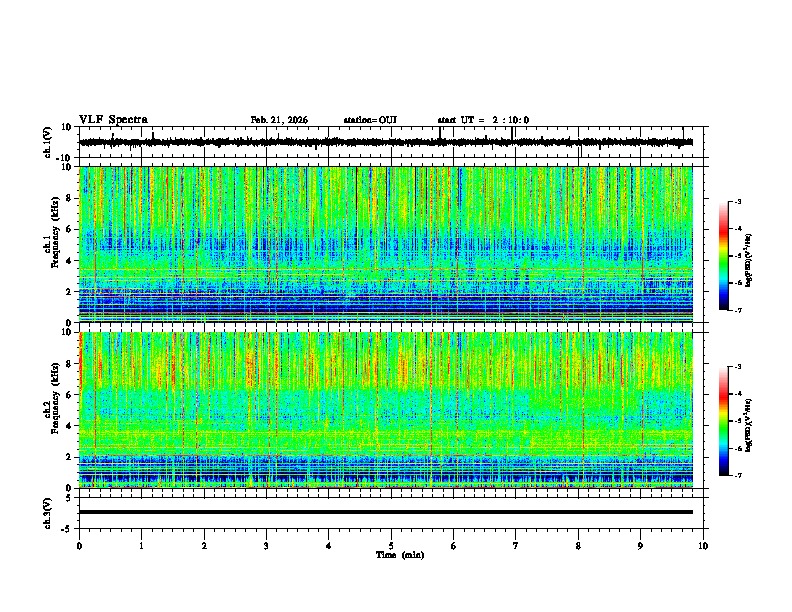Click the ch.1 waveform trace panel

393,142
